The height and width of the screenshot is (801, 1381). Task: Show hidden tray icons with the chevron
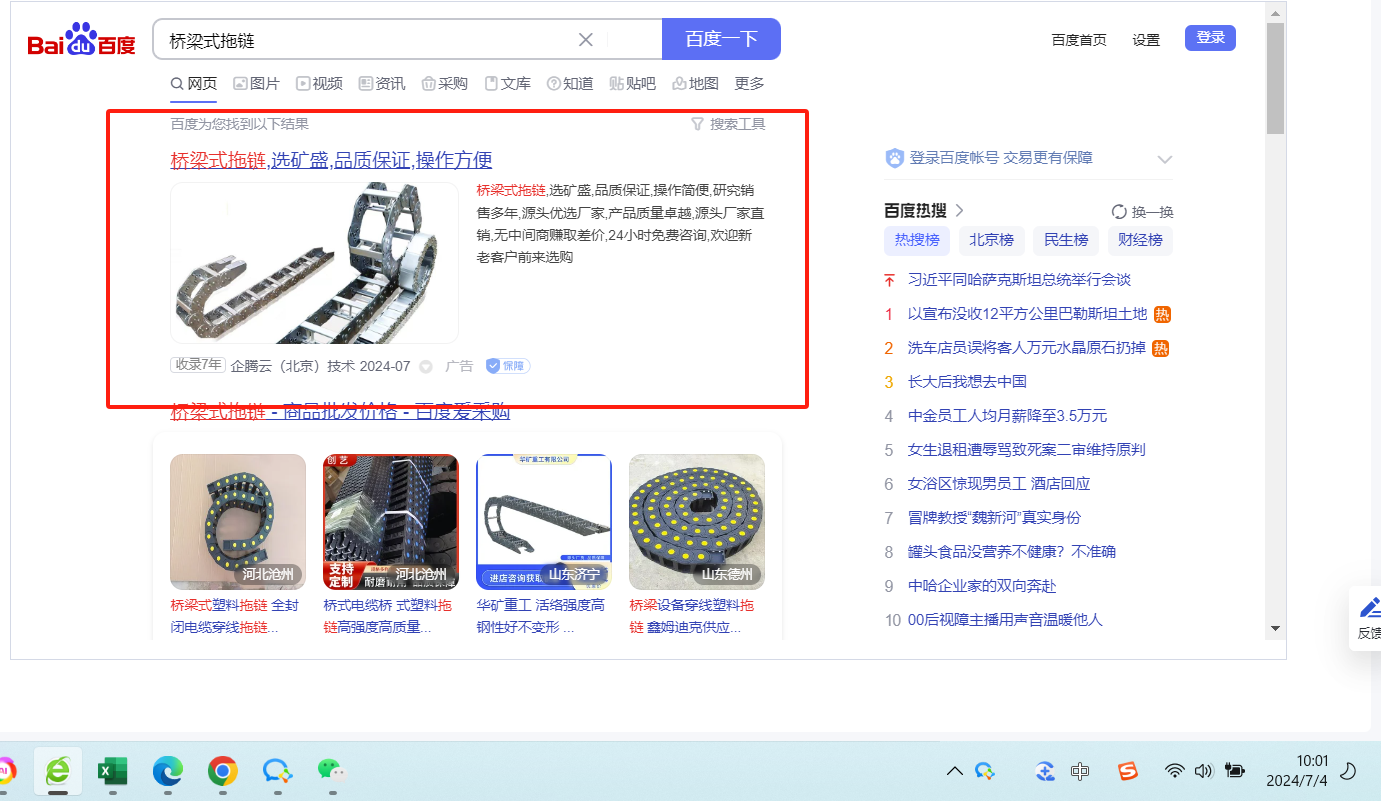pos(955,771)
